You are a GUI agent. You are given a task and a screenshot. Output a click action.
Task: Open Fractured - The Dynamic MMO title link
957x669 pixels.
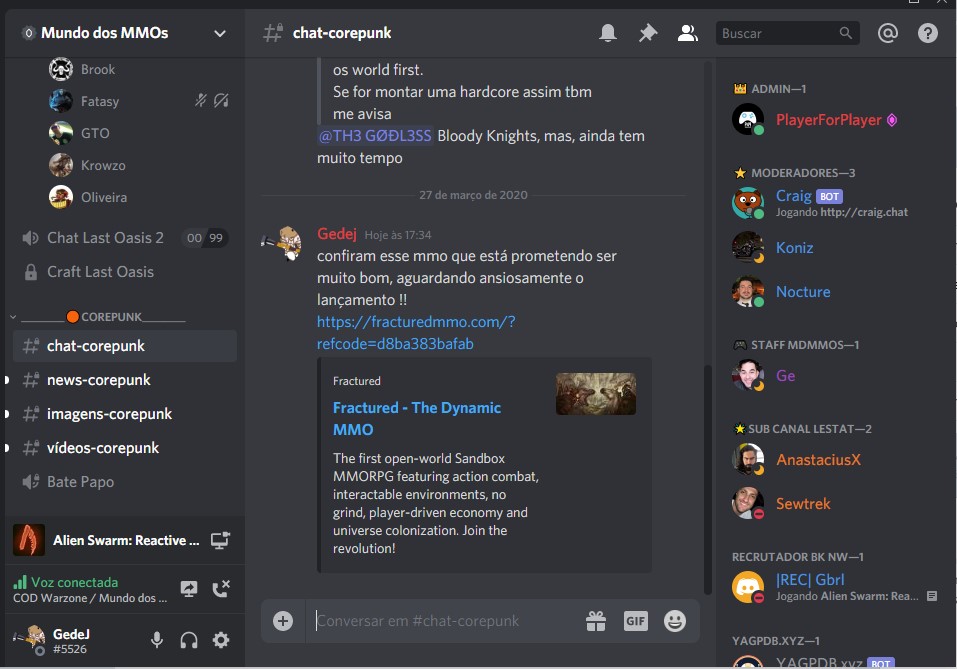pyautogui.click(x=417, y=419)
